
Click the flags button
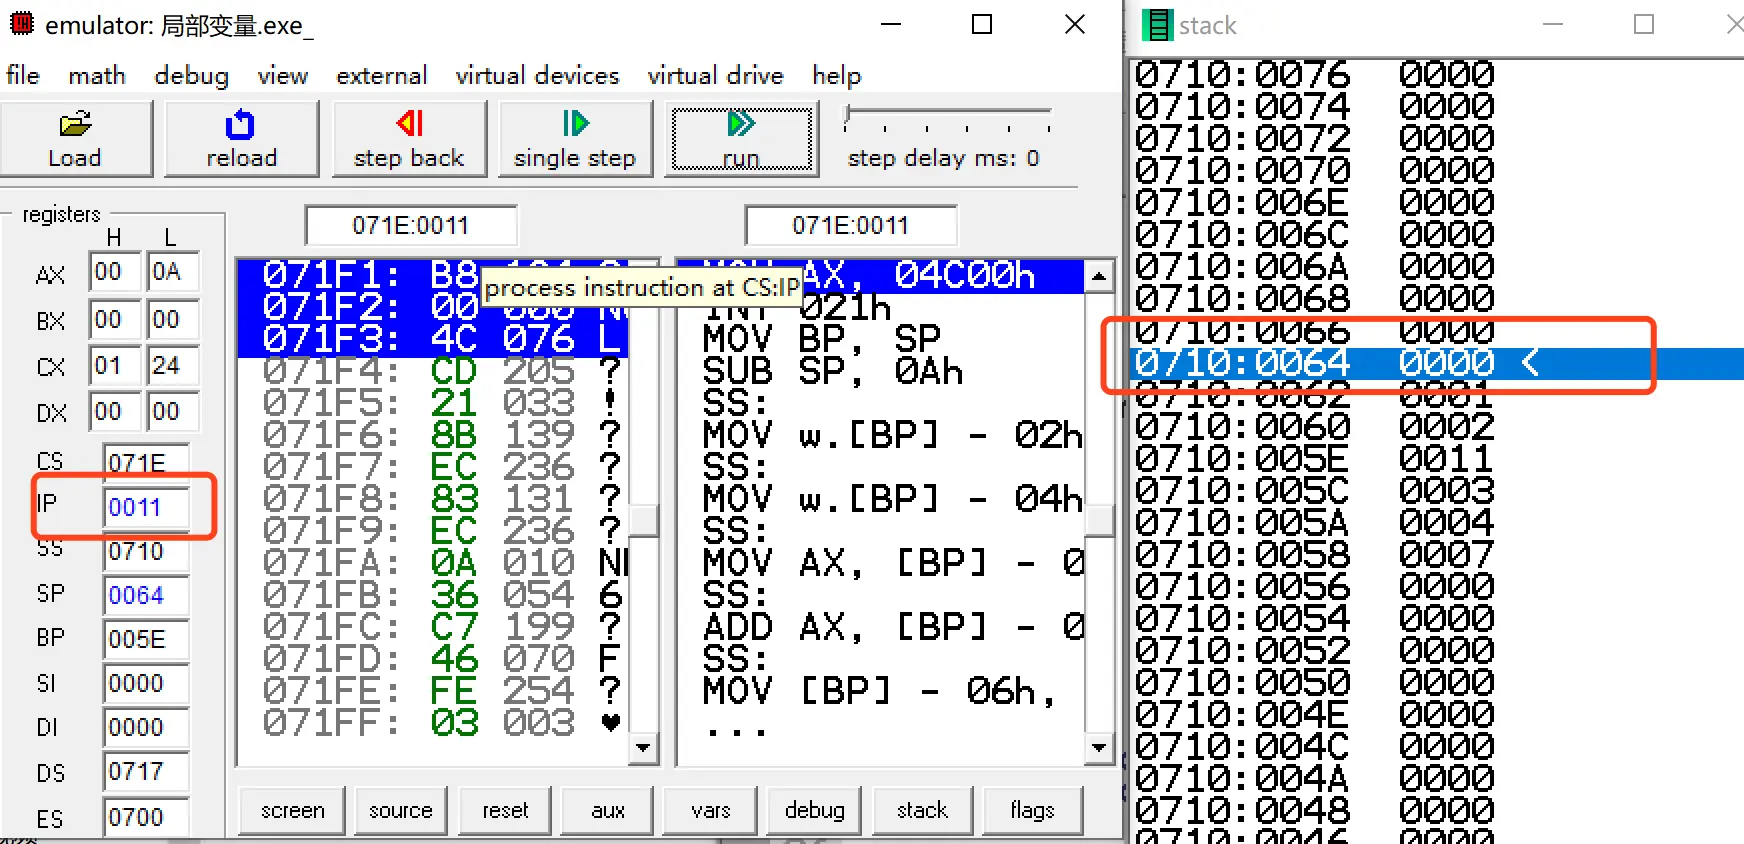[1032, 810]
